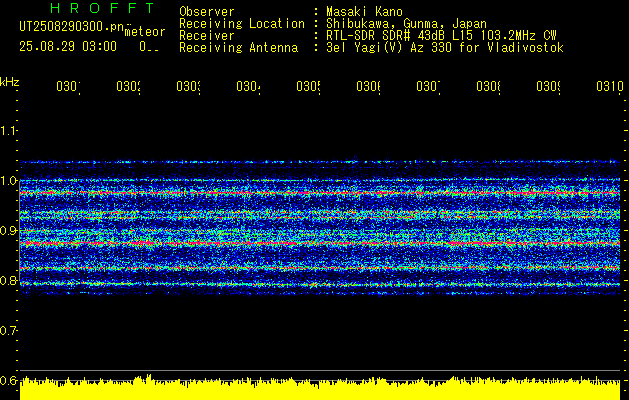Image resolution: width=629 pixels, height=400 pixels.
Task: Click the 'Observer' label
Action: coord(207,11)
